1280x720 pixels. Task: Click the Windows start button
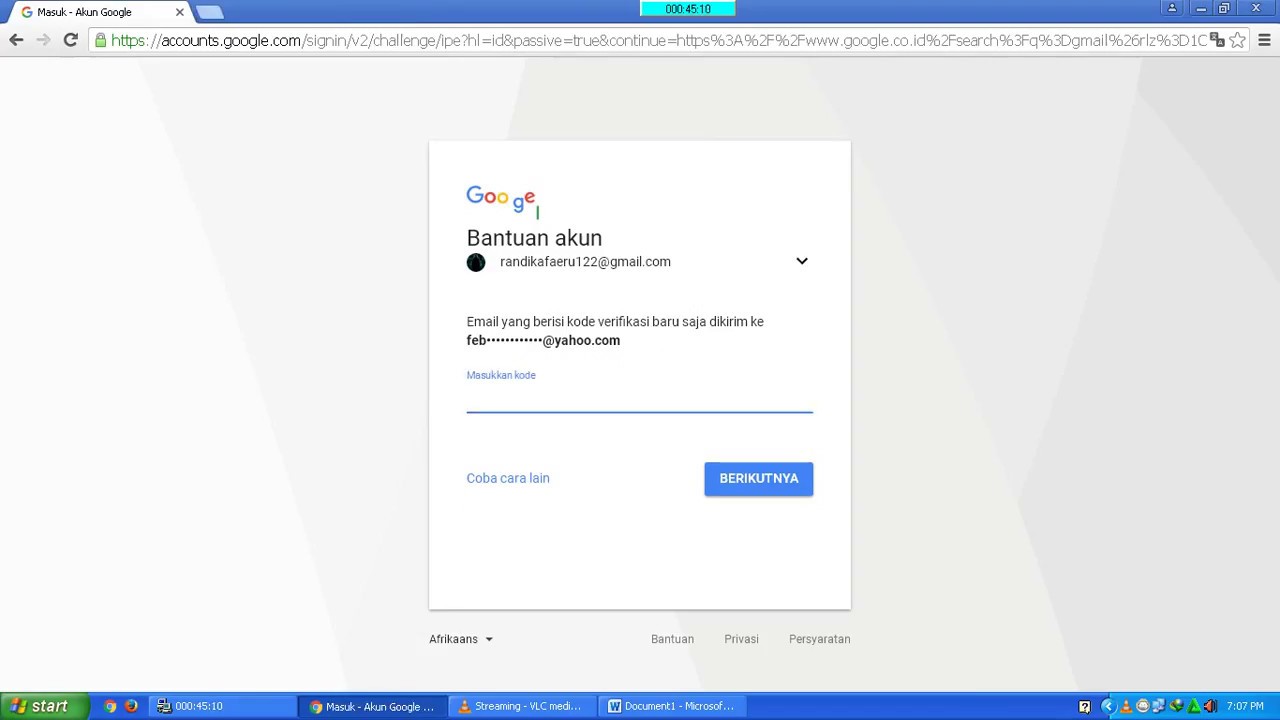[x=43, y=706]
